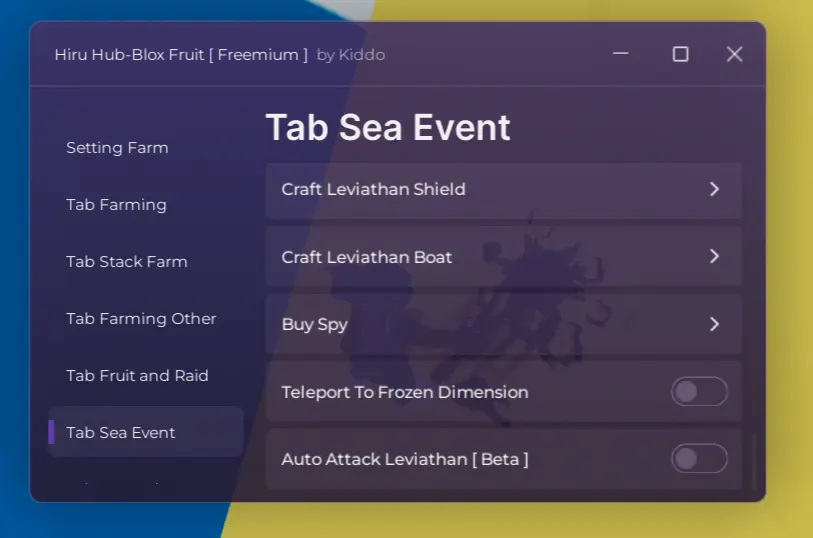Switch to Tab Farming section
The image size is (813, 538).
click(116, 205)
